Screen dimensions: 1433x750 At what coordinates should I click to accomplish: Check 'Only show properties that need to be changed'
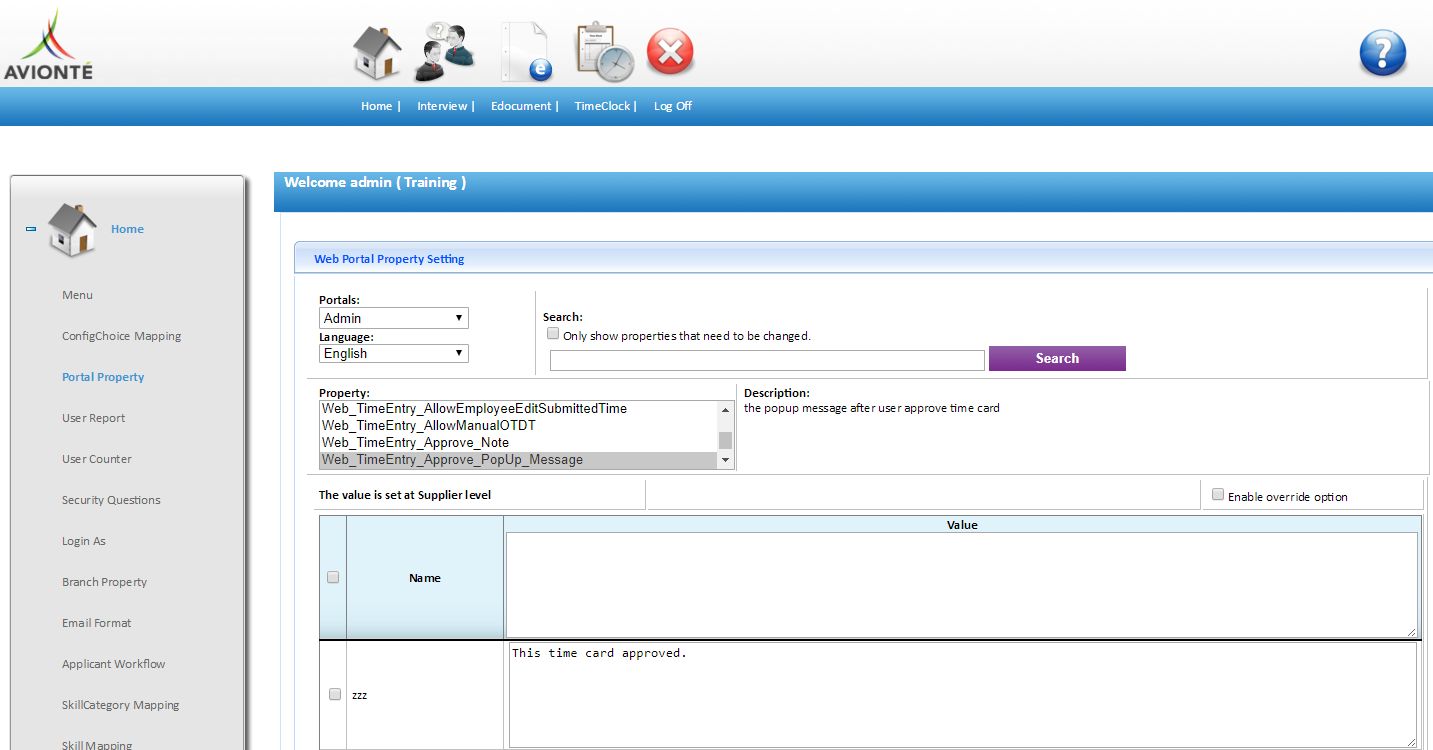[553, 334]
